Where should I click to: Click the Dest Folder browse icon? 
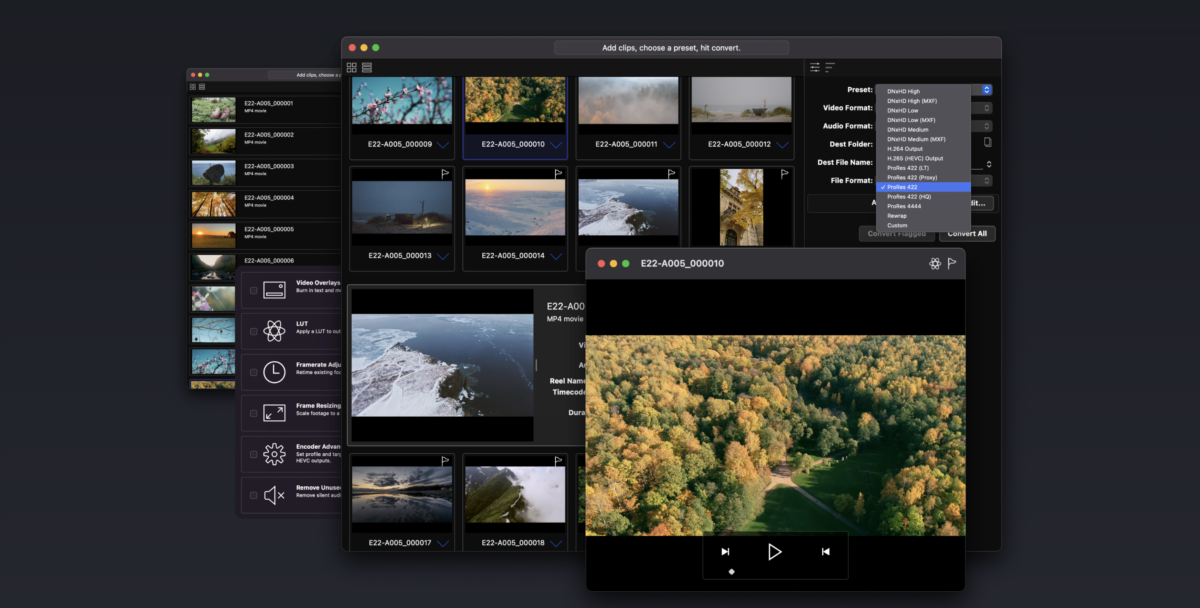coord(988,143)
